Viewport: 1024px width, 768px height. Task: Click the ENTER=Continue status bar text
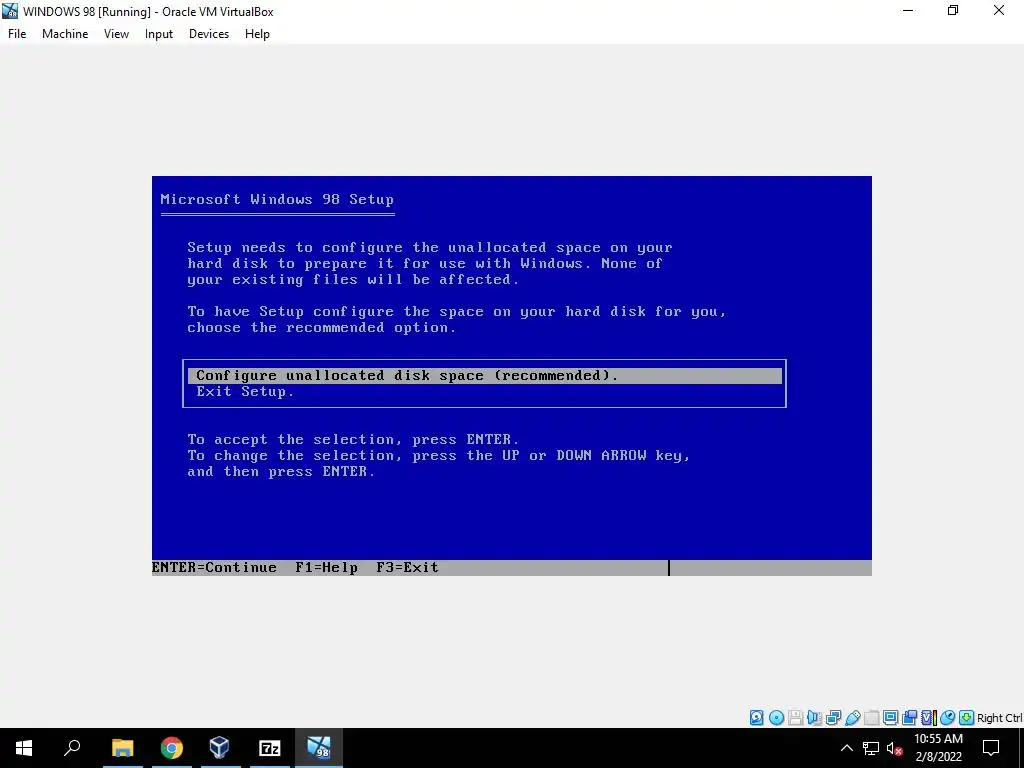click(x=214, y=568)
